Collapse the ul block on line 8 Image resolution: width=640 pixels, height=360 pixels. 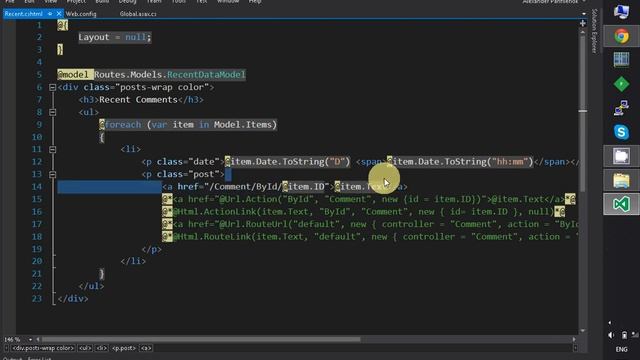(52, 112)
